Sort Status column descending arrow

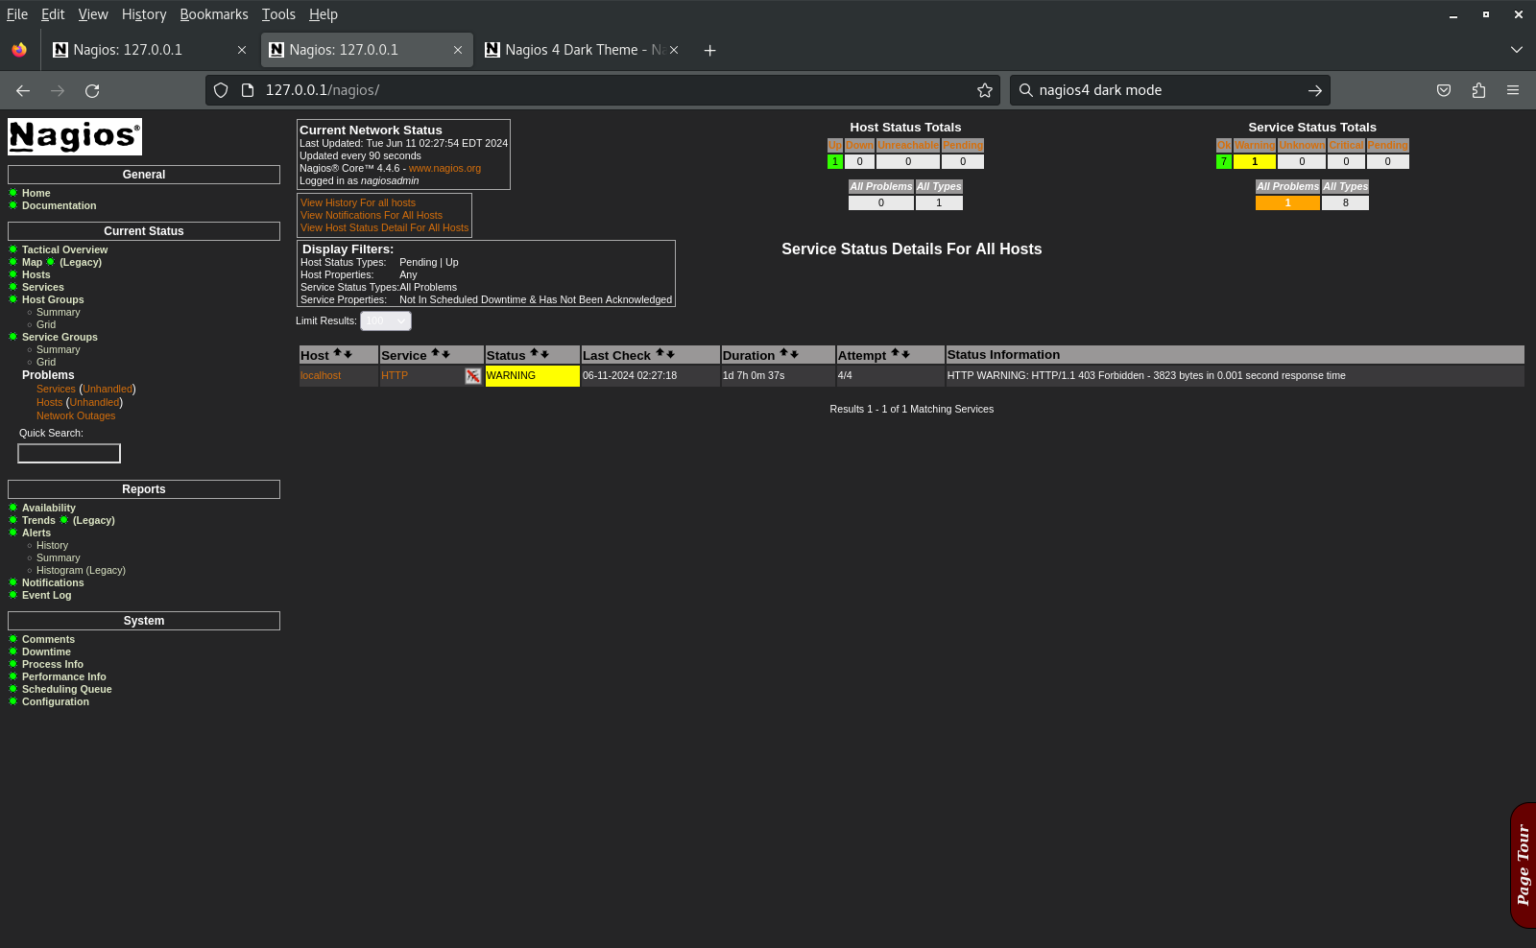tap(544, 354)
